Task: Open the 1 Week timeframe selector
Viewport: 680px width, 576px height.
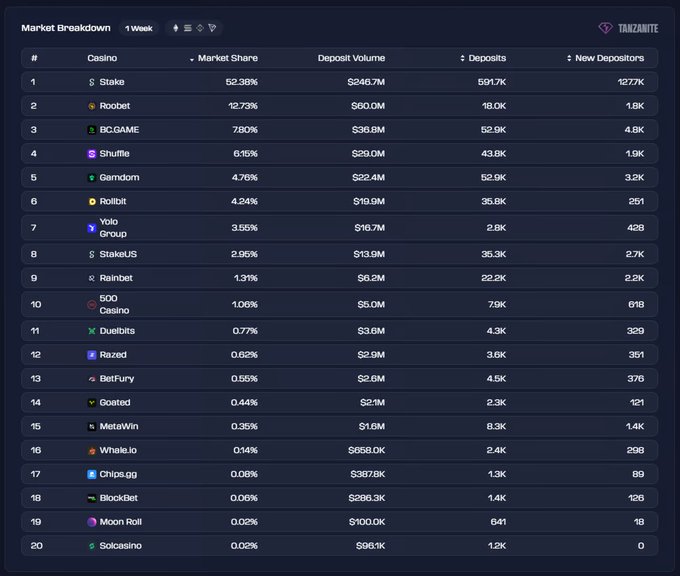Action: coord(139,28)
